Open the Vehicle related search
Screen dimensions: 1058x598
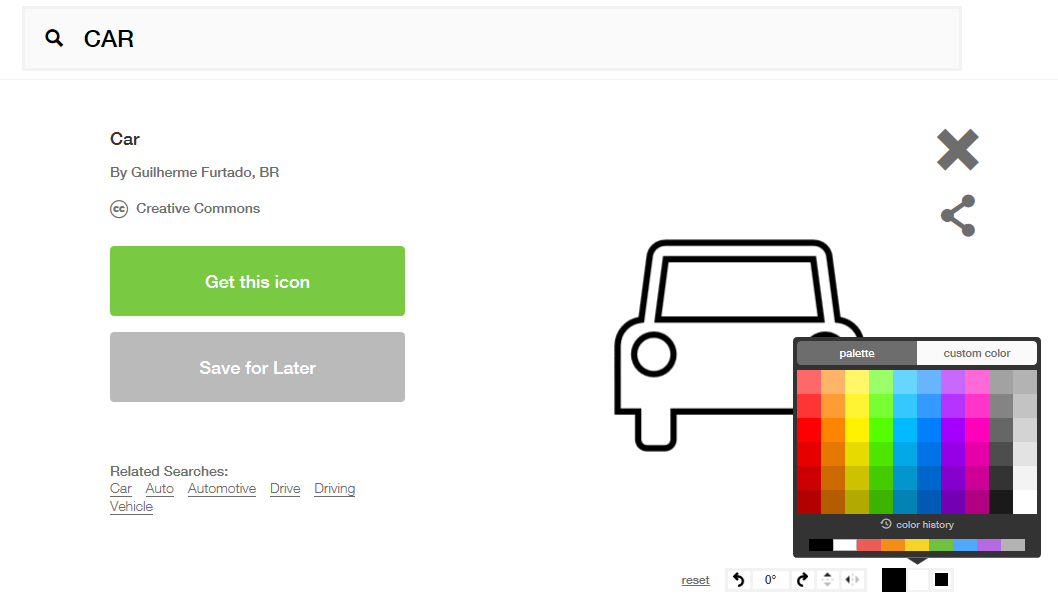point(132,507)
